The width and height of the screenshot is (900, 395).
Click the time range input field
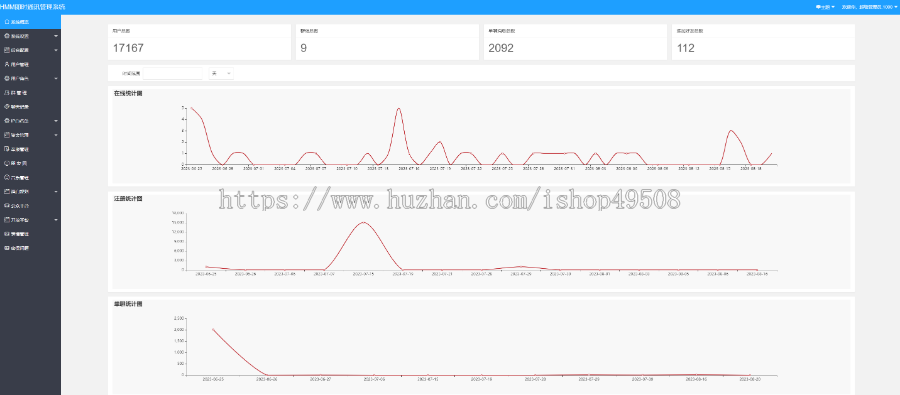(x=173, y=73)
